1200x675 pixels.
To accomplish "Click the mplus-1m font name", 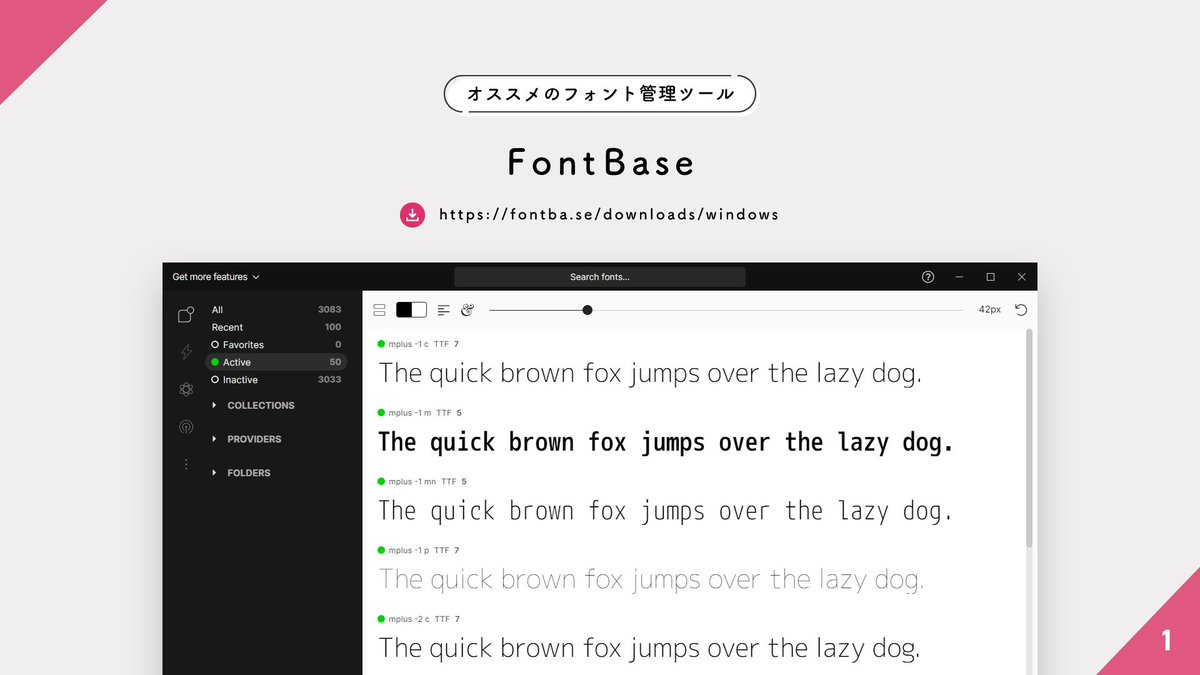I will click(x=410, y=412).
